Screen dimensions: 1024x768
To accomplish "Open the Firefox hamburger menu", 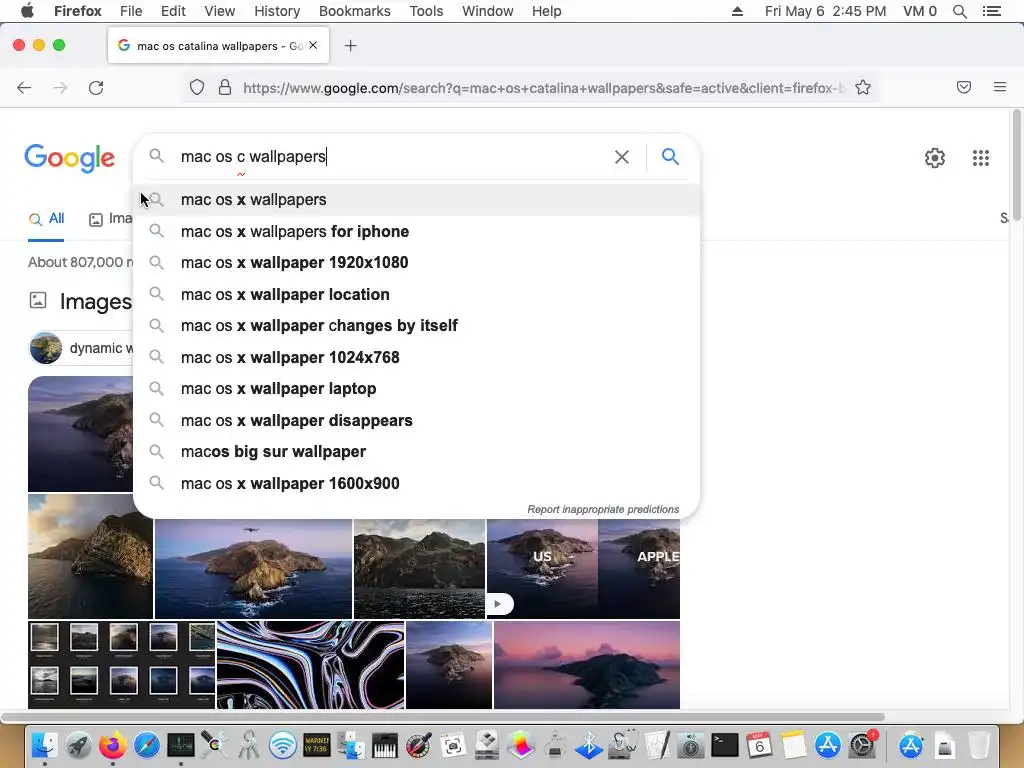I will [999, 87].
